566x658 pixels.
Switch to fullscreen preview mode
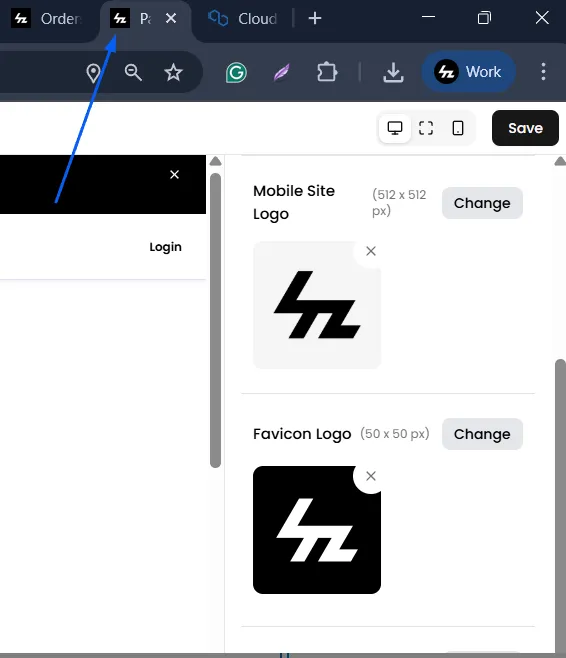coord(426,128)
